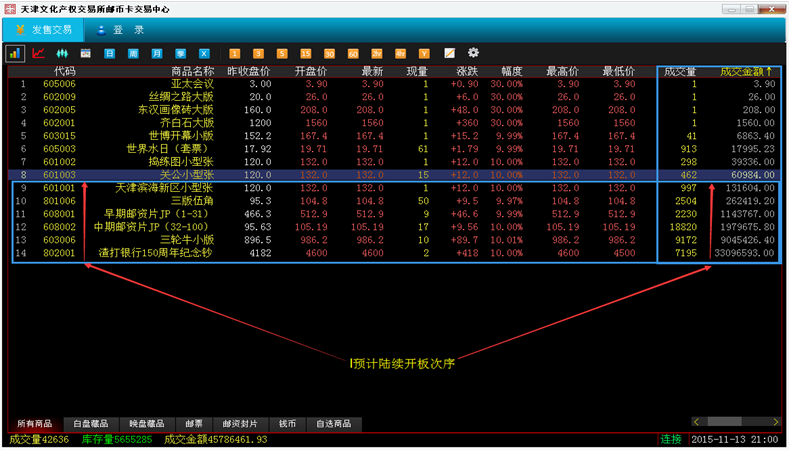Open settings gear icon in toolbar
Viewport: 789px width, 450px height.
pos(474,53)
